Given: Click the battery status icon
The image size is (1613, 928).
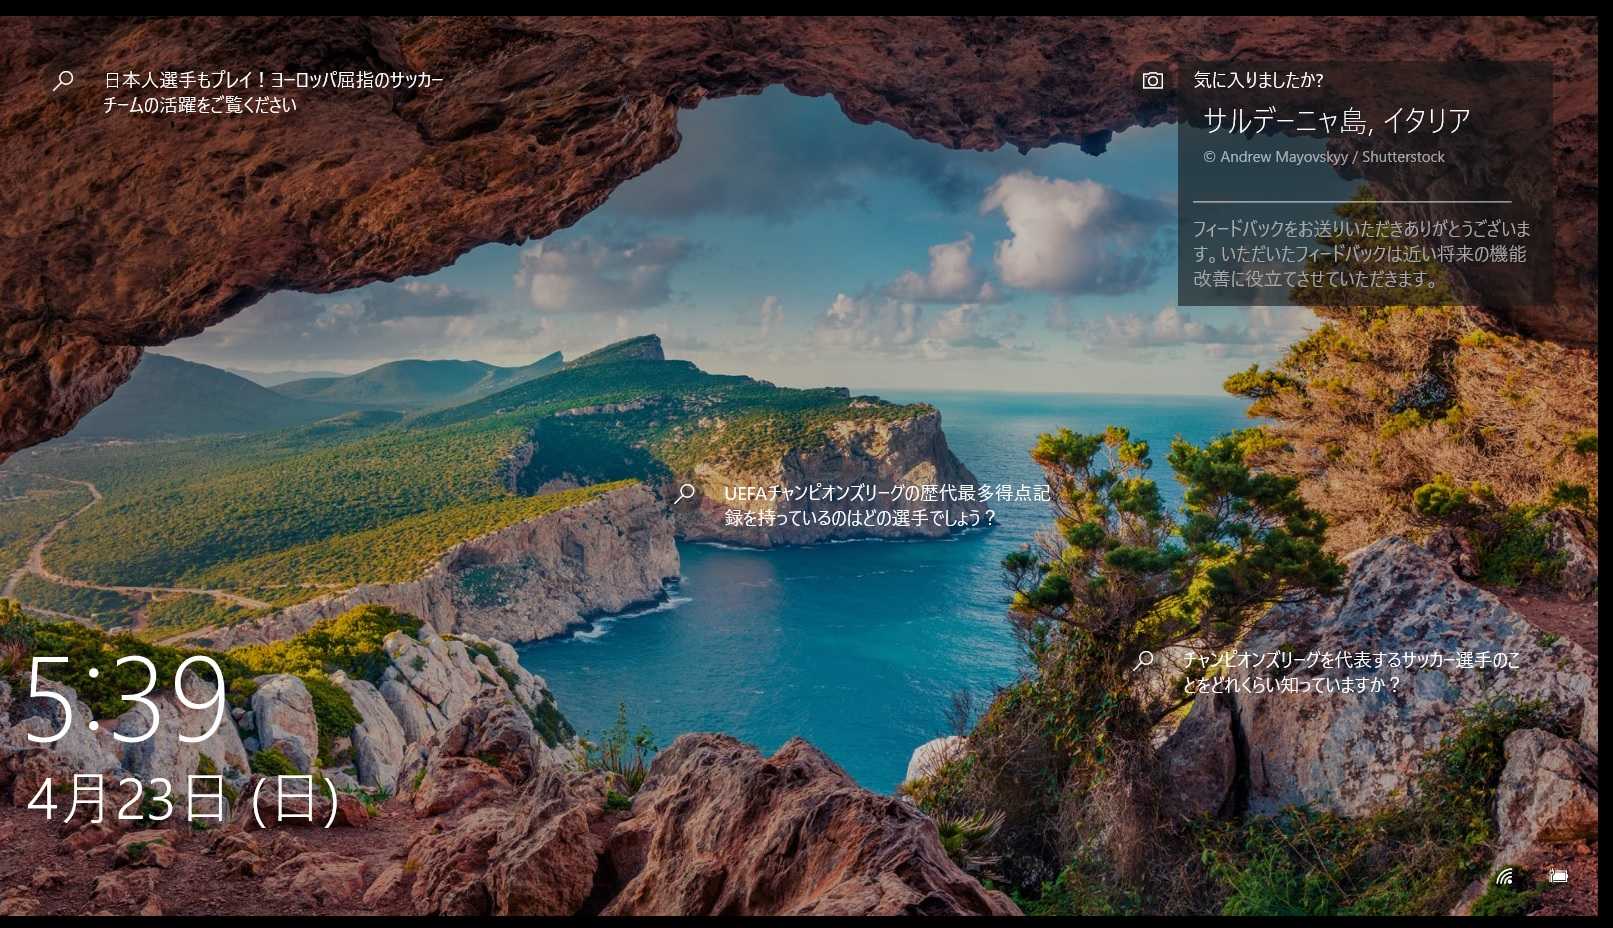Looking at the screenshot, I should (x=1557, y=876).
